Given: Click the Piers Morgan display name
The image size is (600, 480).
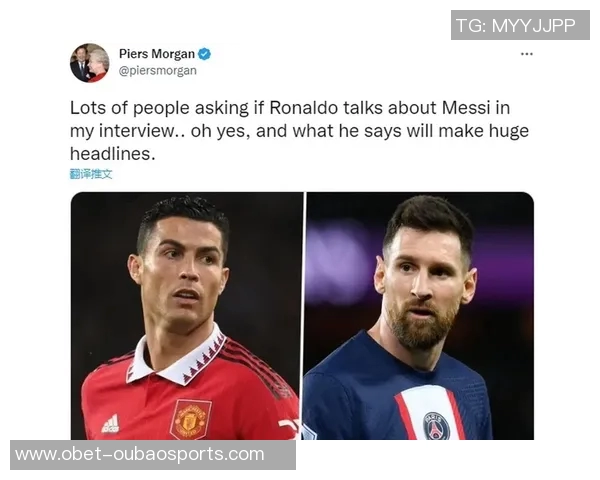Looking at the screenshot, I should coord(157,54).
